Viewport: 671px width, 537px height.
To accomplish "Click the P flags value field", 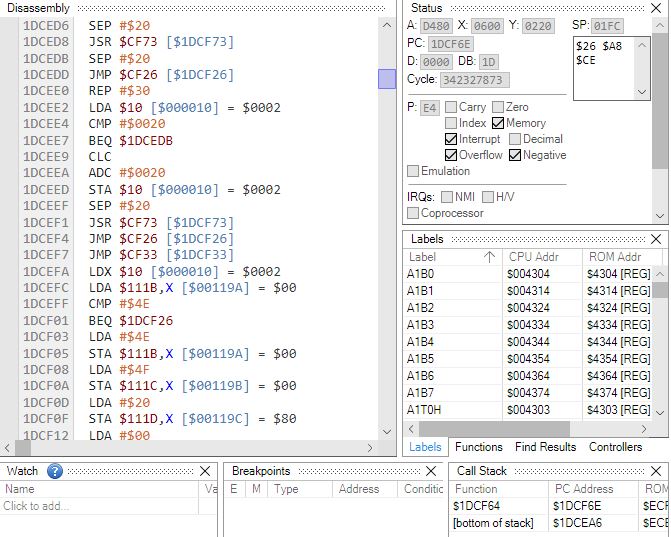I will click(x=429, y=108).
